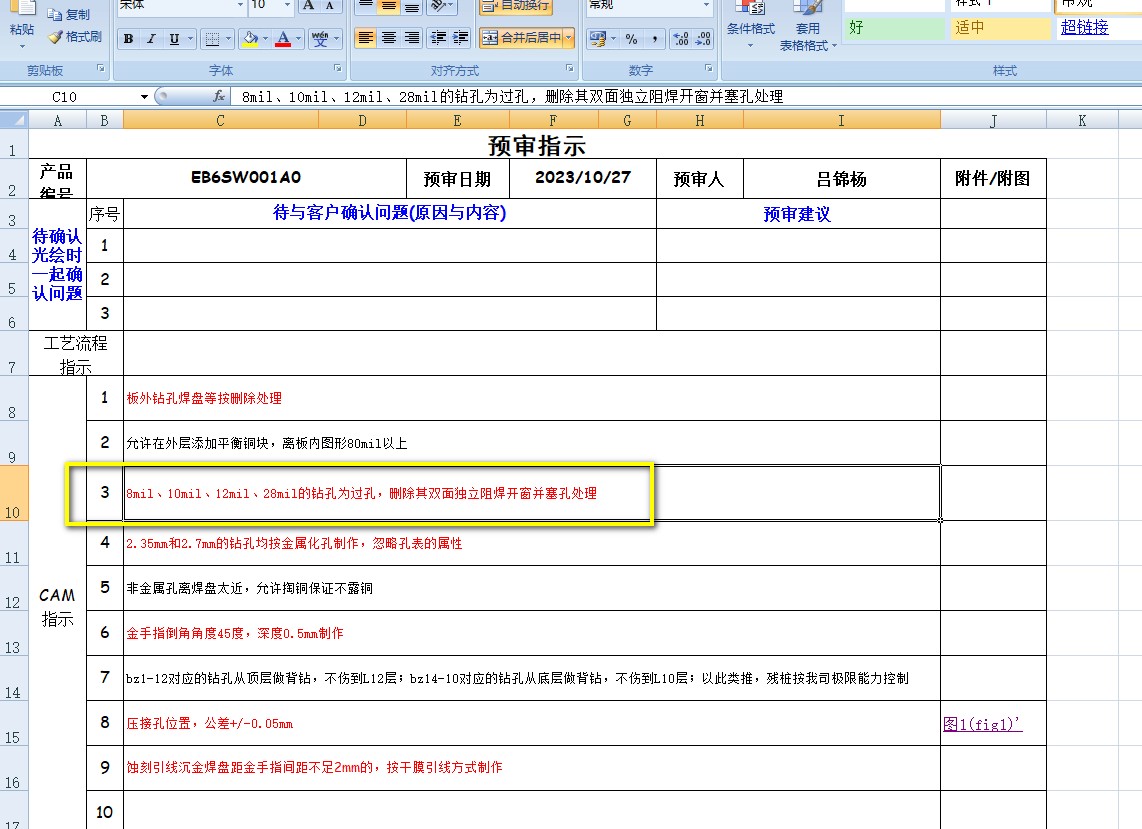
Task: Select column J header
Action: (993, 120)
